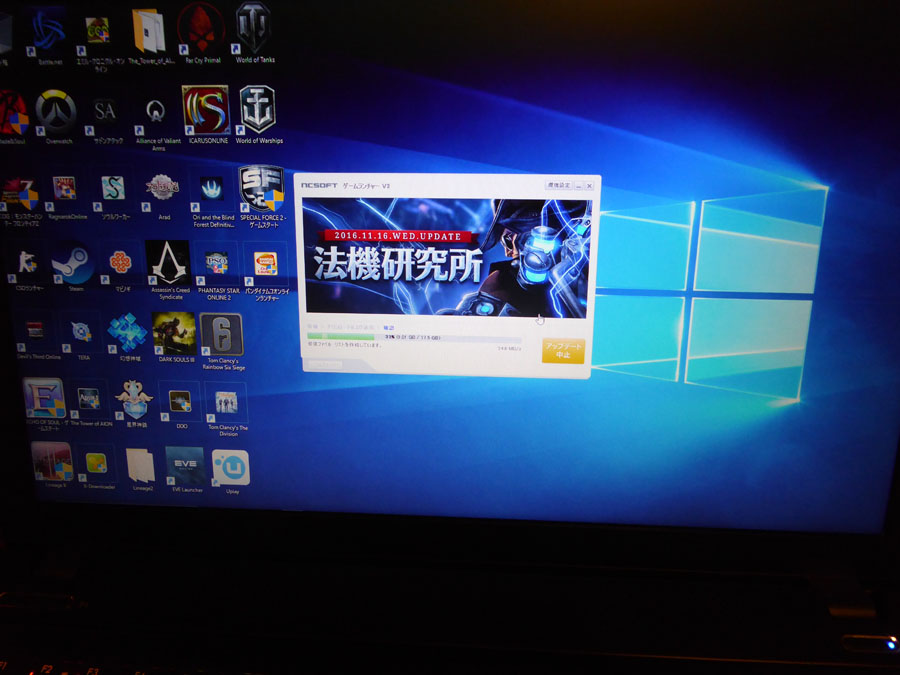Click the blue link above the progress bar
This screenshot has width=900, height=675.
pyautogui.click(x=389, y=328)
